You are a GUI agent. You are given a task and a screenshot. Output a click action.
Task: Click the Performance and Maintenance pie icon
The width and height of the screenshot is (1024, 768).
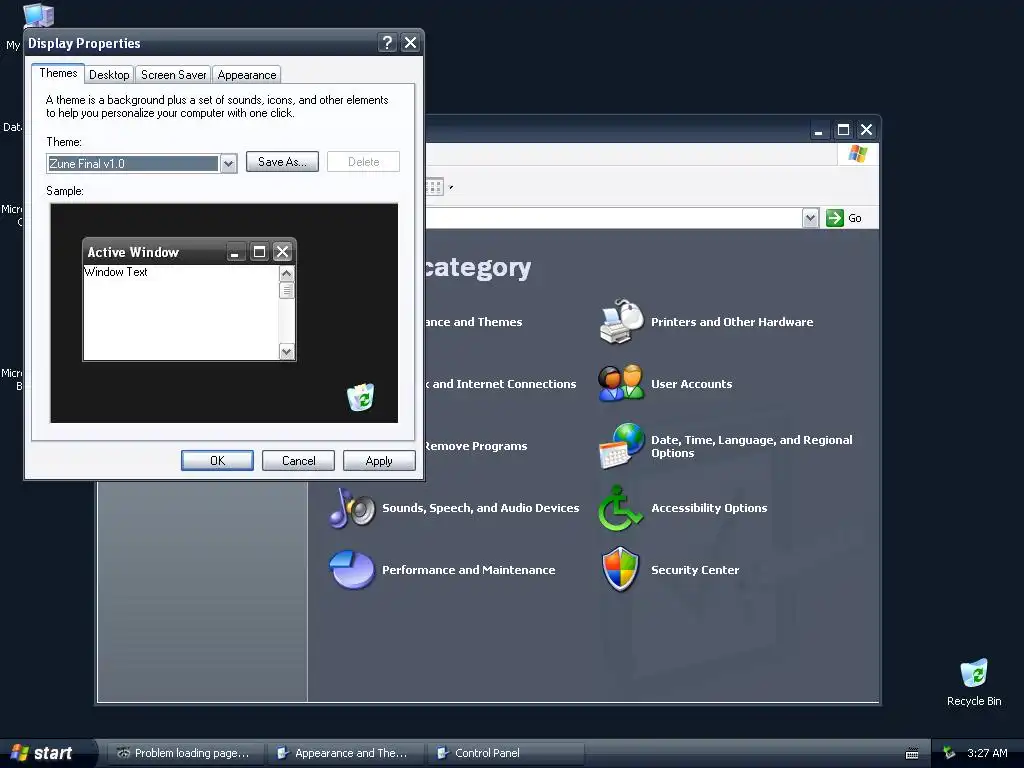pos(352,569)
